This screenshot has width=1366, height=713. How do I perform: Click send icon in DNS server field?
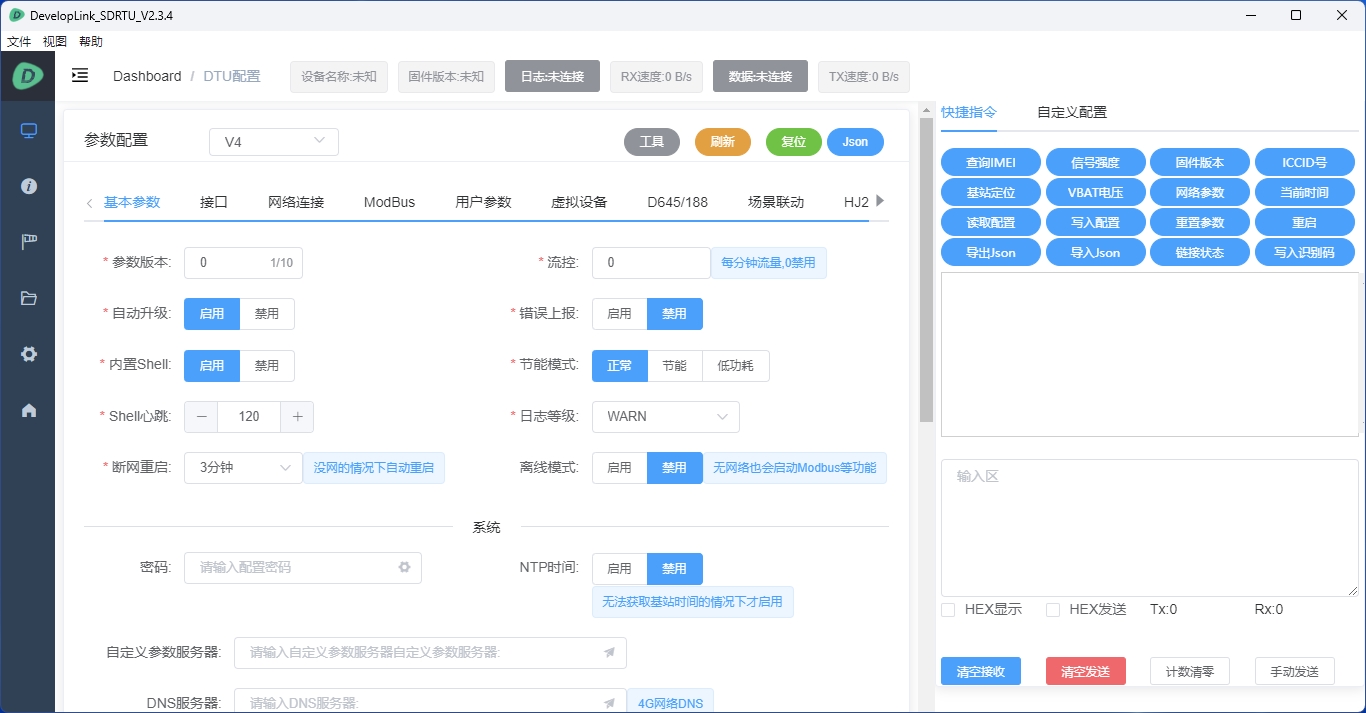[609, 703]
